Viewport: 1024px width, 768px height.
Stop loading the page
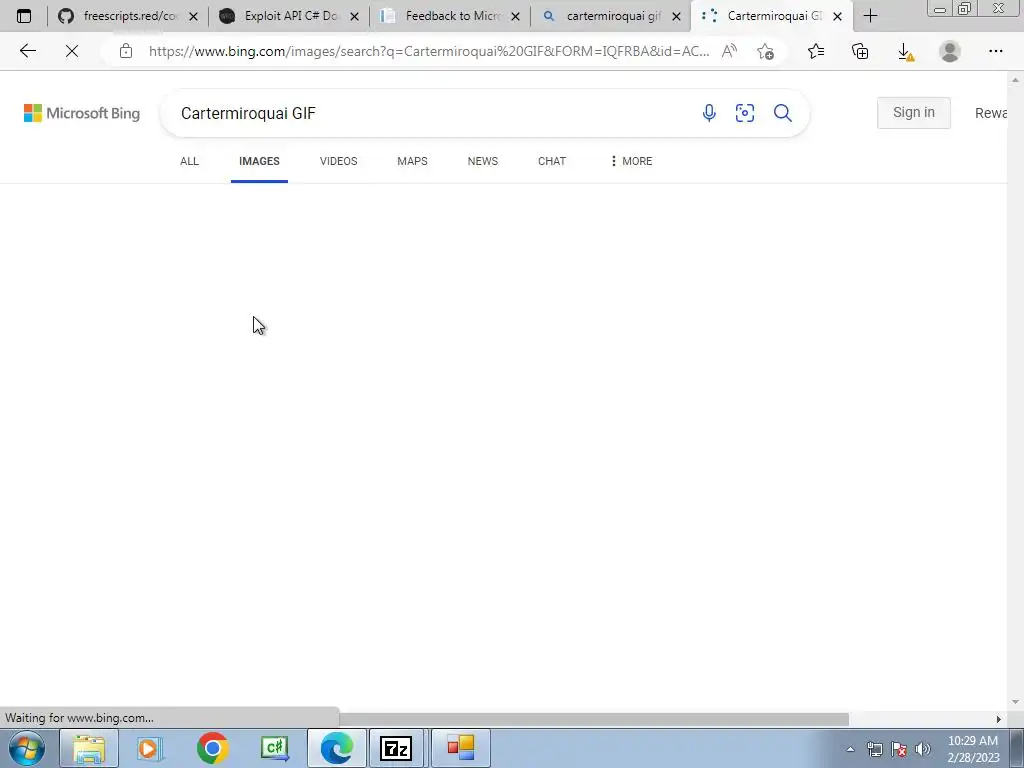[72, 51]
